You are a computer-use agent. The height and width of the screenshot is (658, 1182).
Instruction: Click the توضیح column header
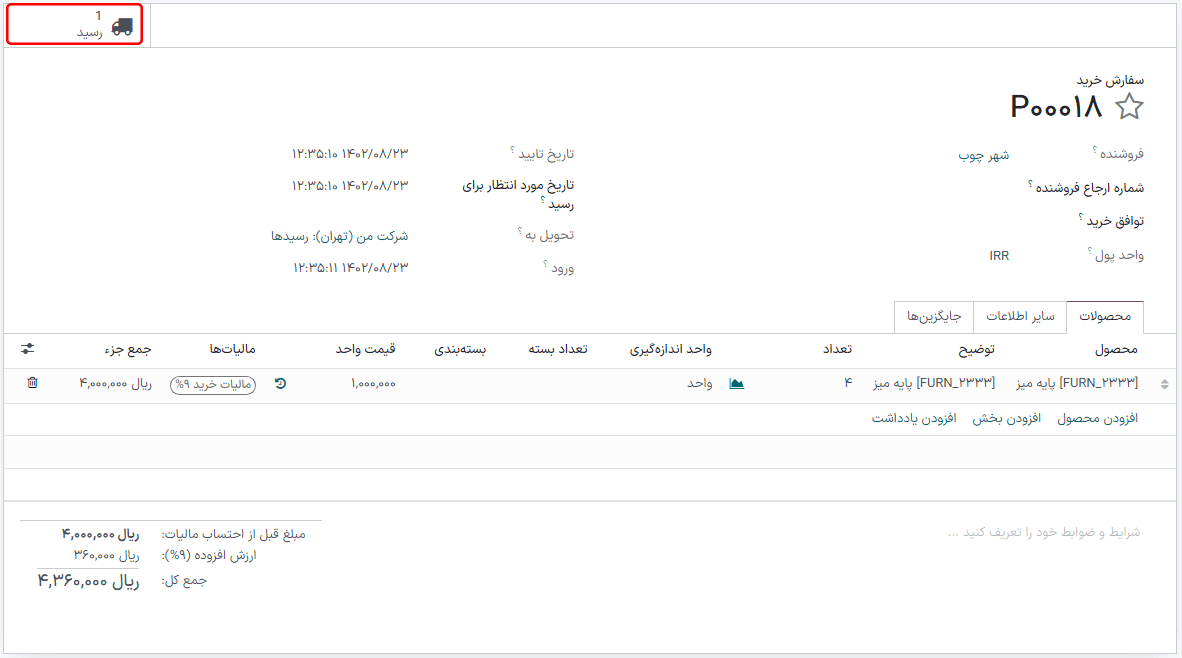[976, 349]
